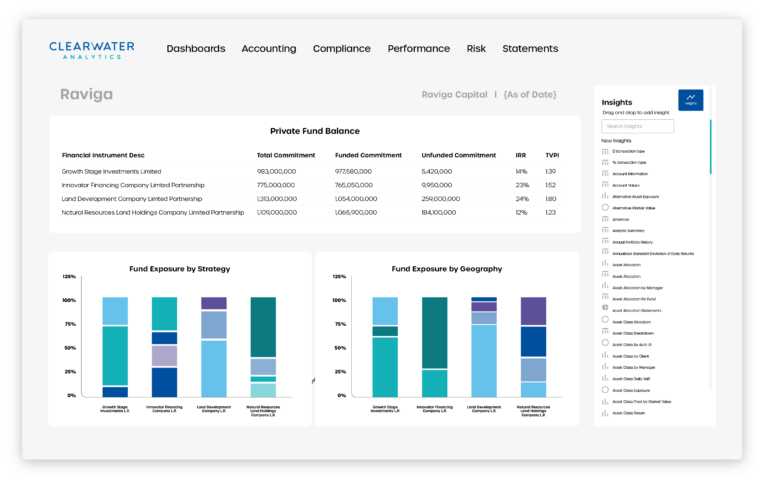The width and height of the screenshot is (768, 480).
Task: Click the 184,100,000 unfunded commitment value
Action: click(x=439, y=213)
